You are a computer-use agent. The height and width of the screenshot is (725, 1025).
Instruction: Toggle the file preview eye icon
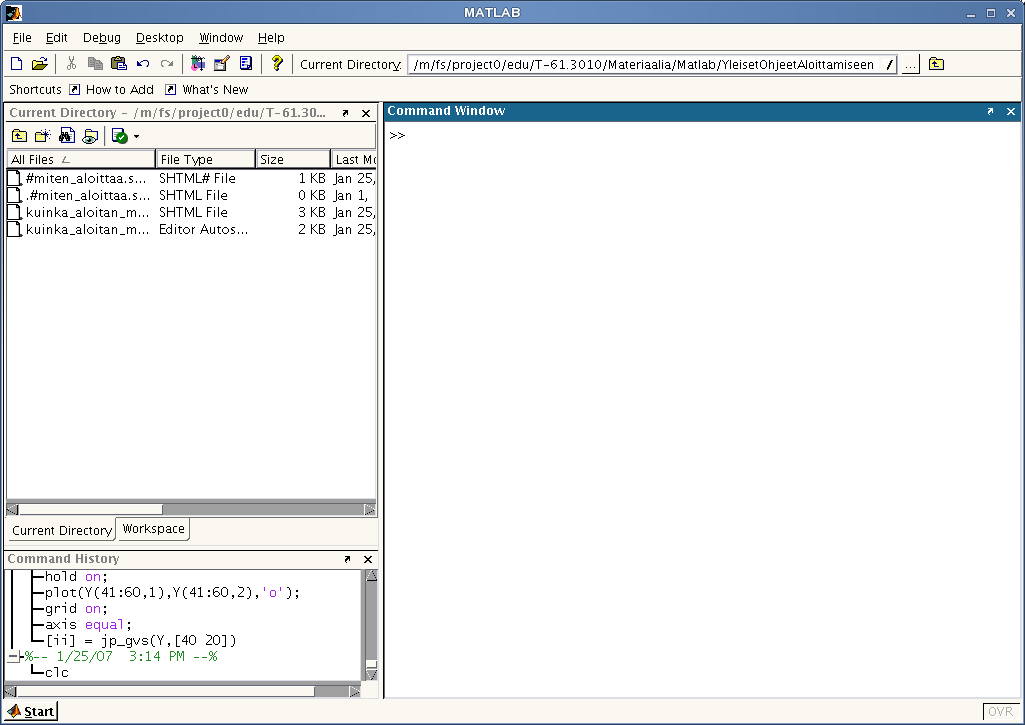click(x=90, y=136)
